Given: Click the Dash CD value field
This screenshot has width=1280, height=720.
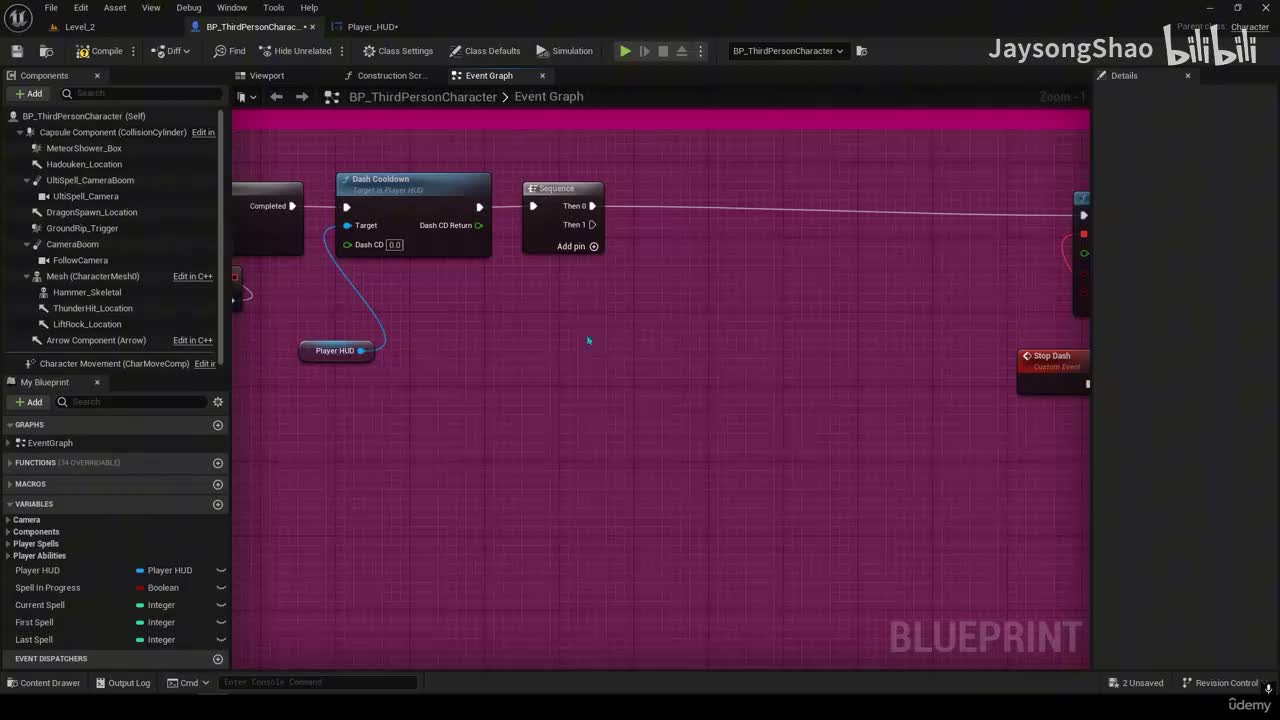Looking at the screenshot, I should (395, 245).
